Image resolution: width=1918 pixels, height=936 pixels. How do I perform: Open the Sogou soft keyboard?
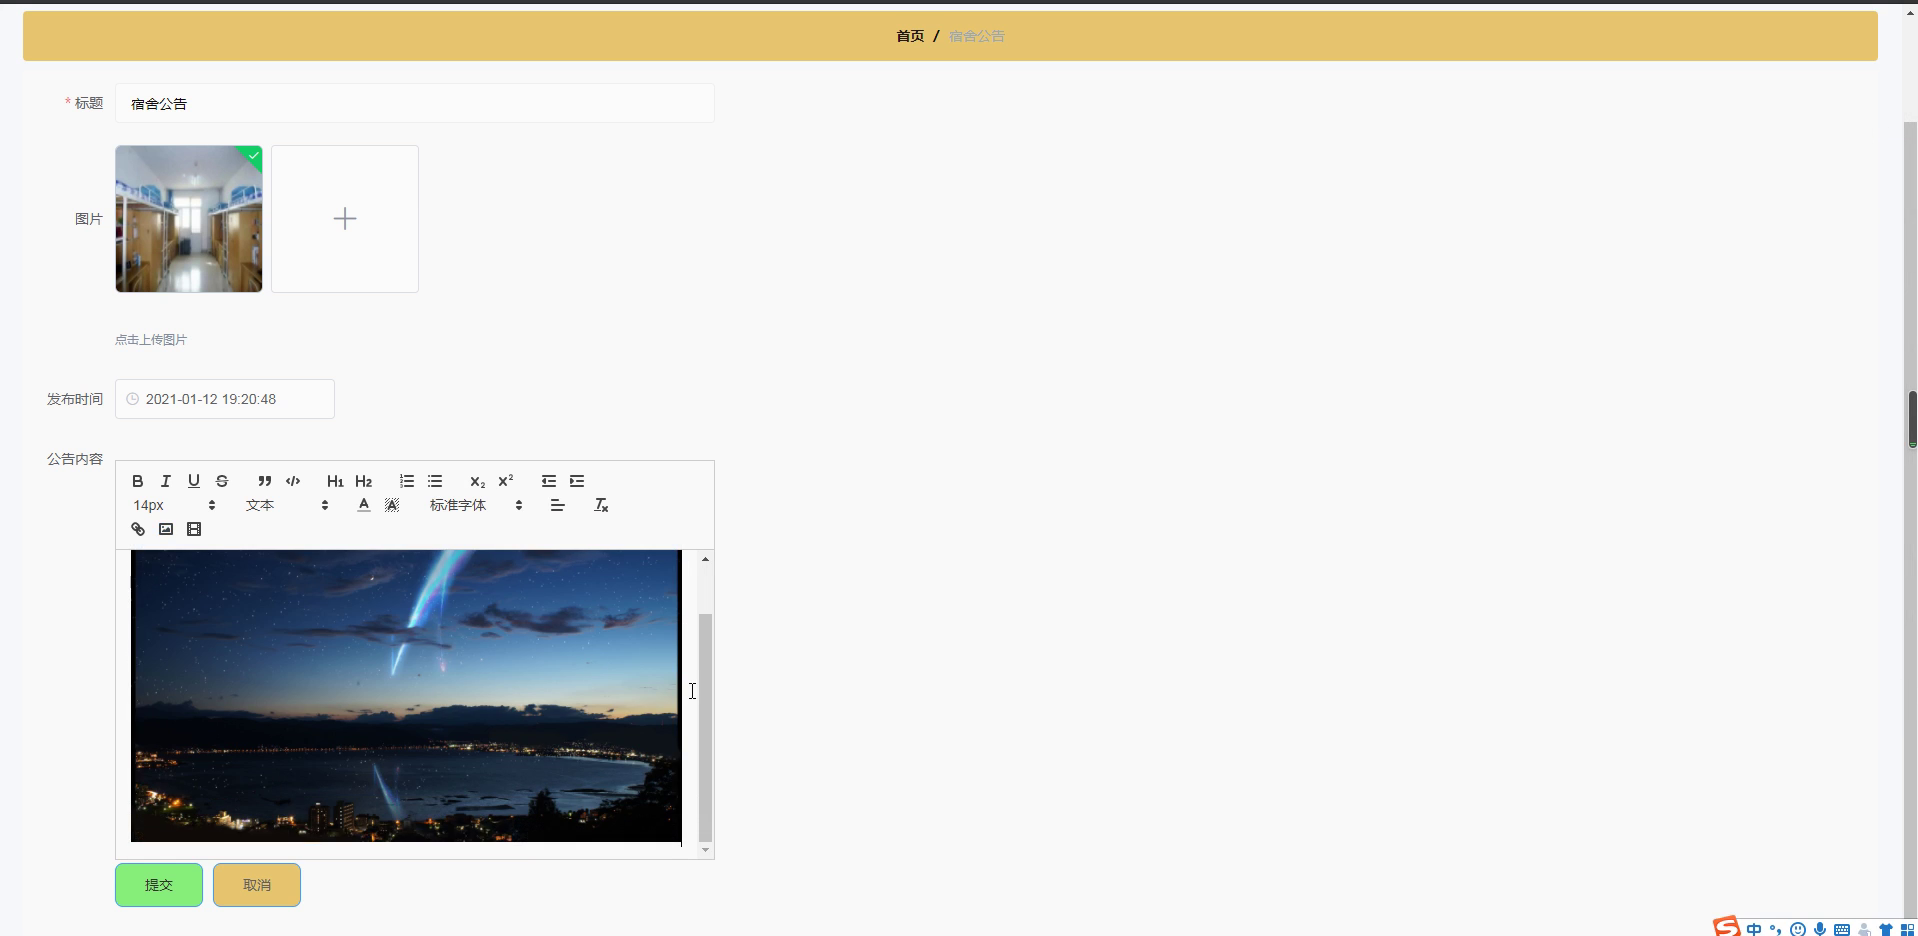click(x=1842, y=929)
